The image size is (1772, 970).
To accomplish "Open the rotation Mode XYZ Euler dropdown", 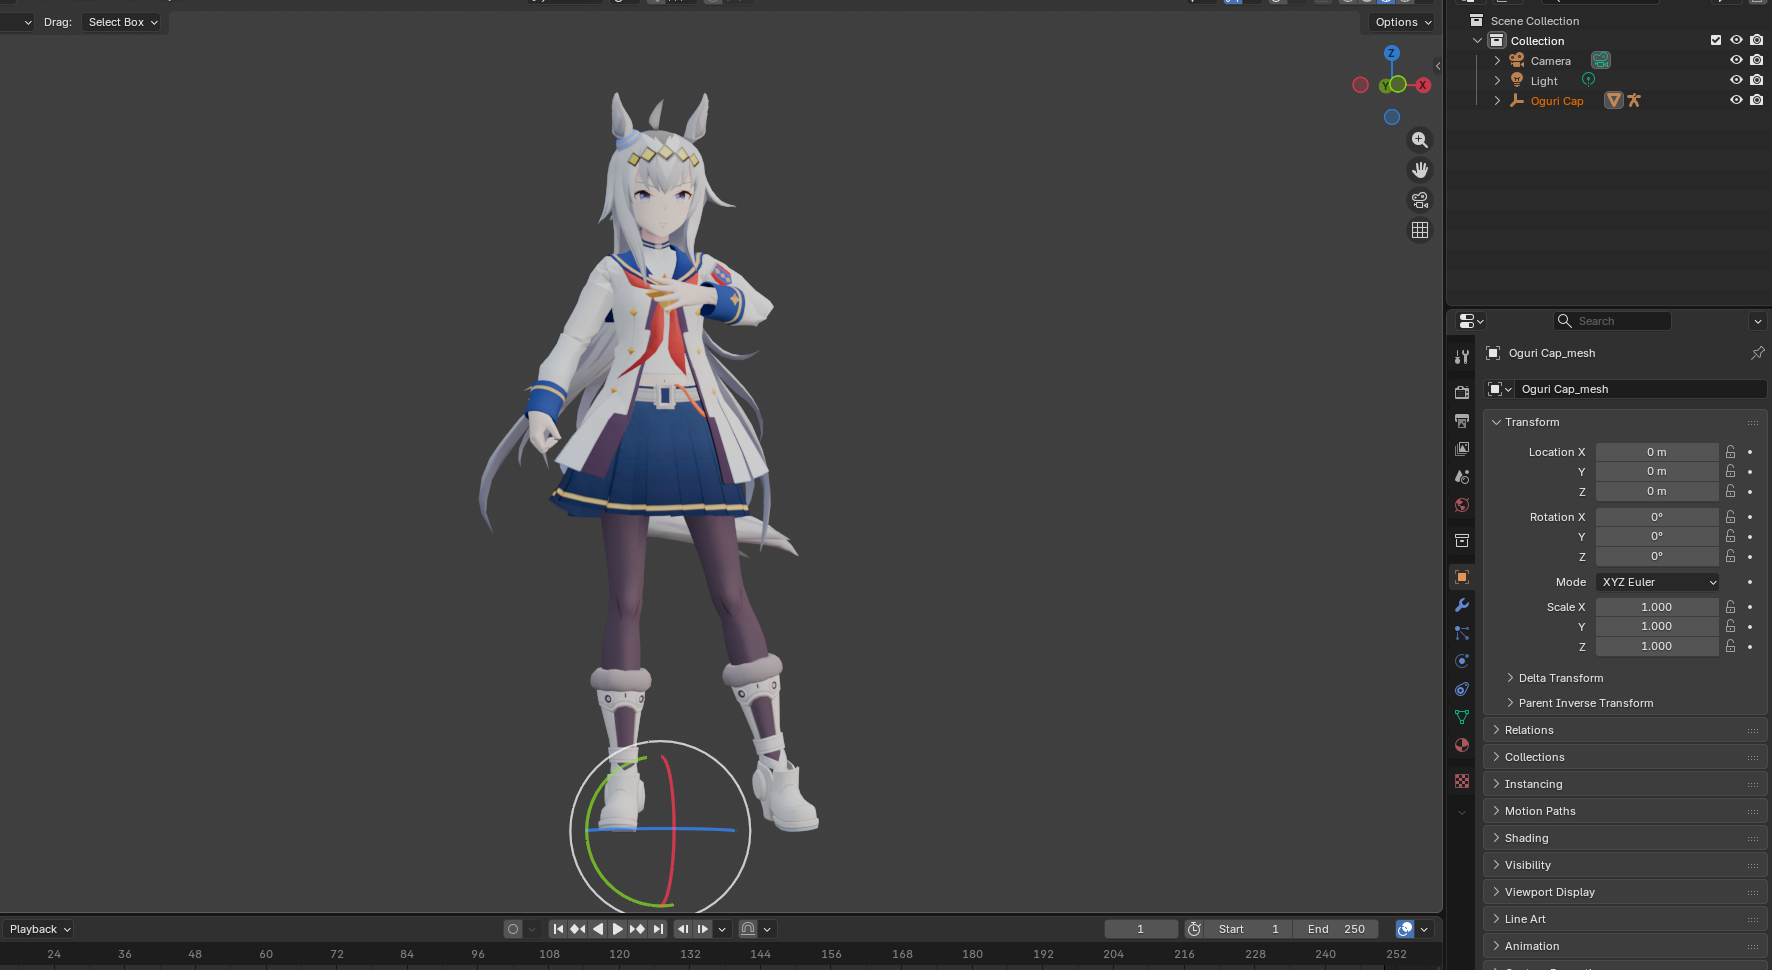I will 1657,582.
